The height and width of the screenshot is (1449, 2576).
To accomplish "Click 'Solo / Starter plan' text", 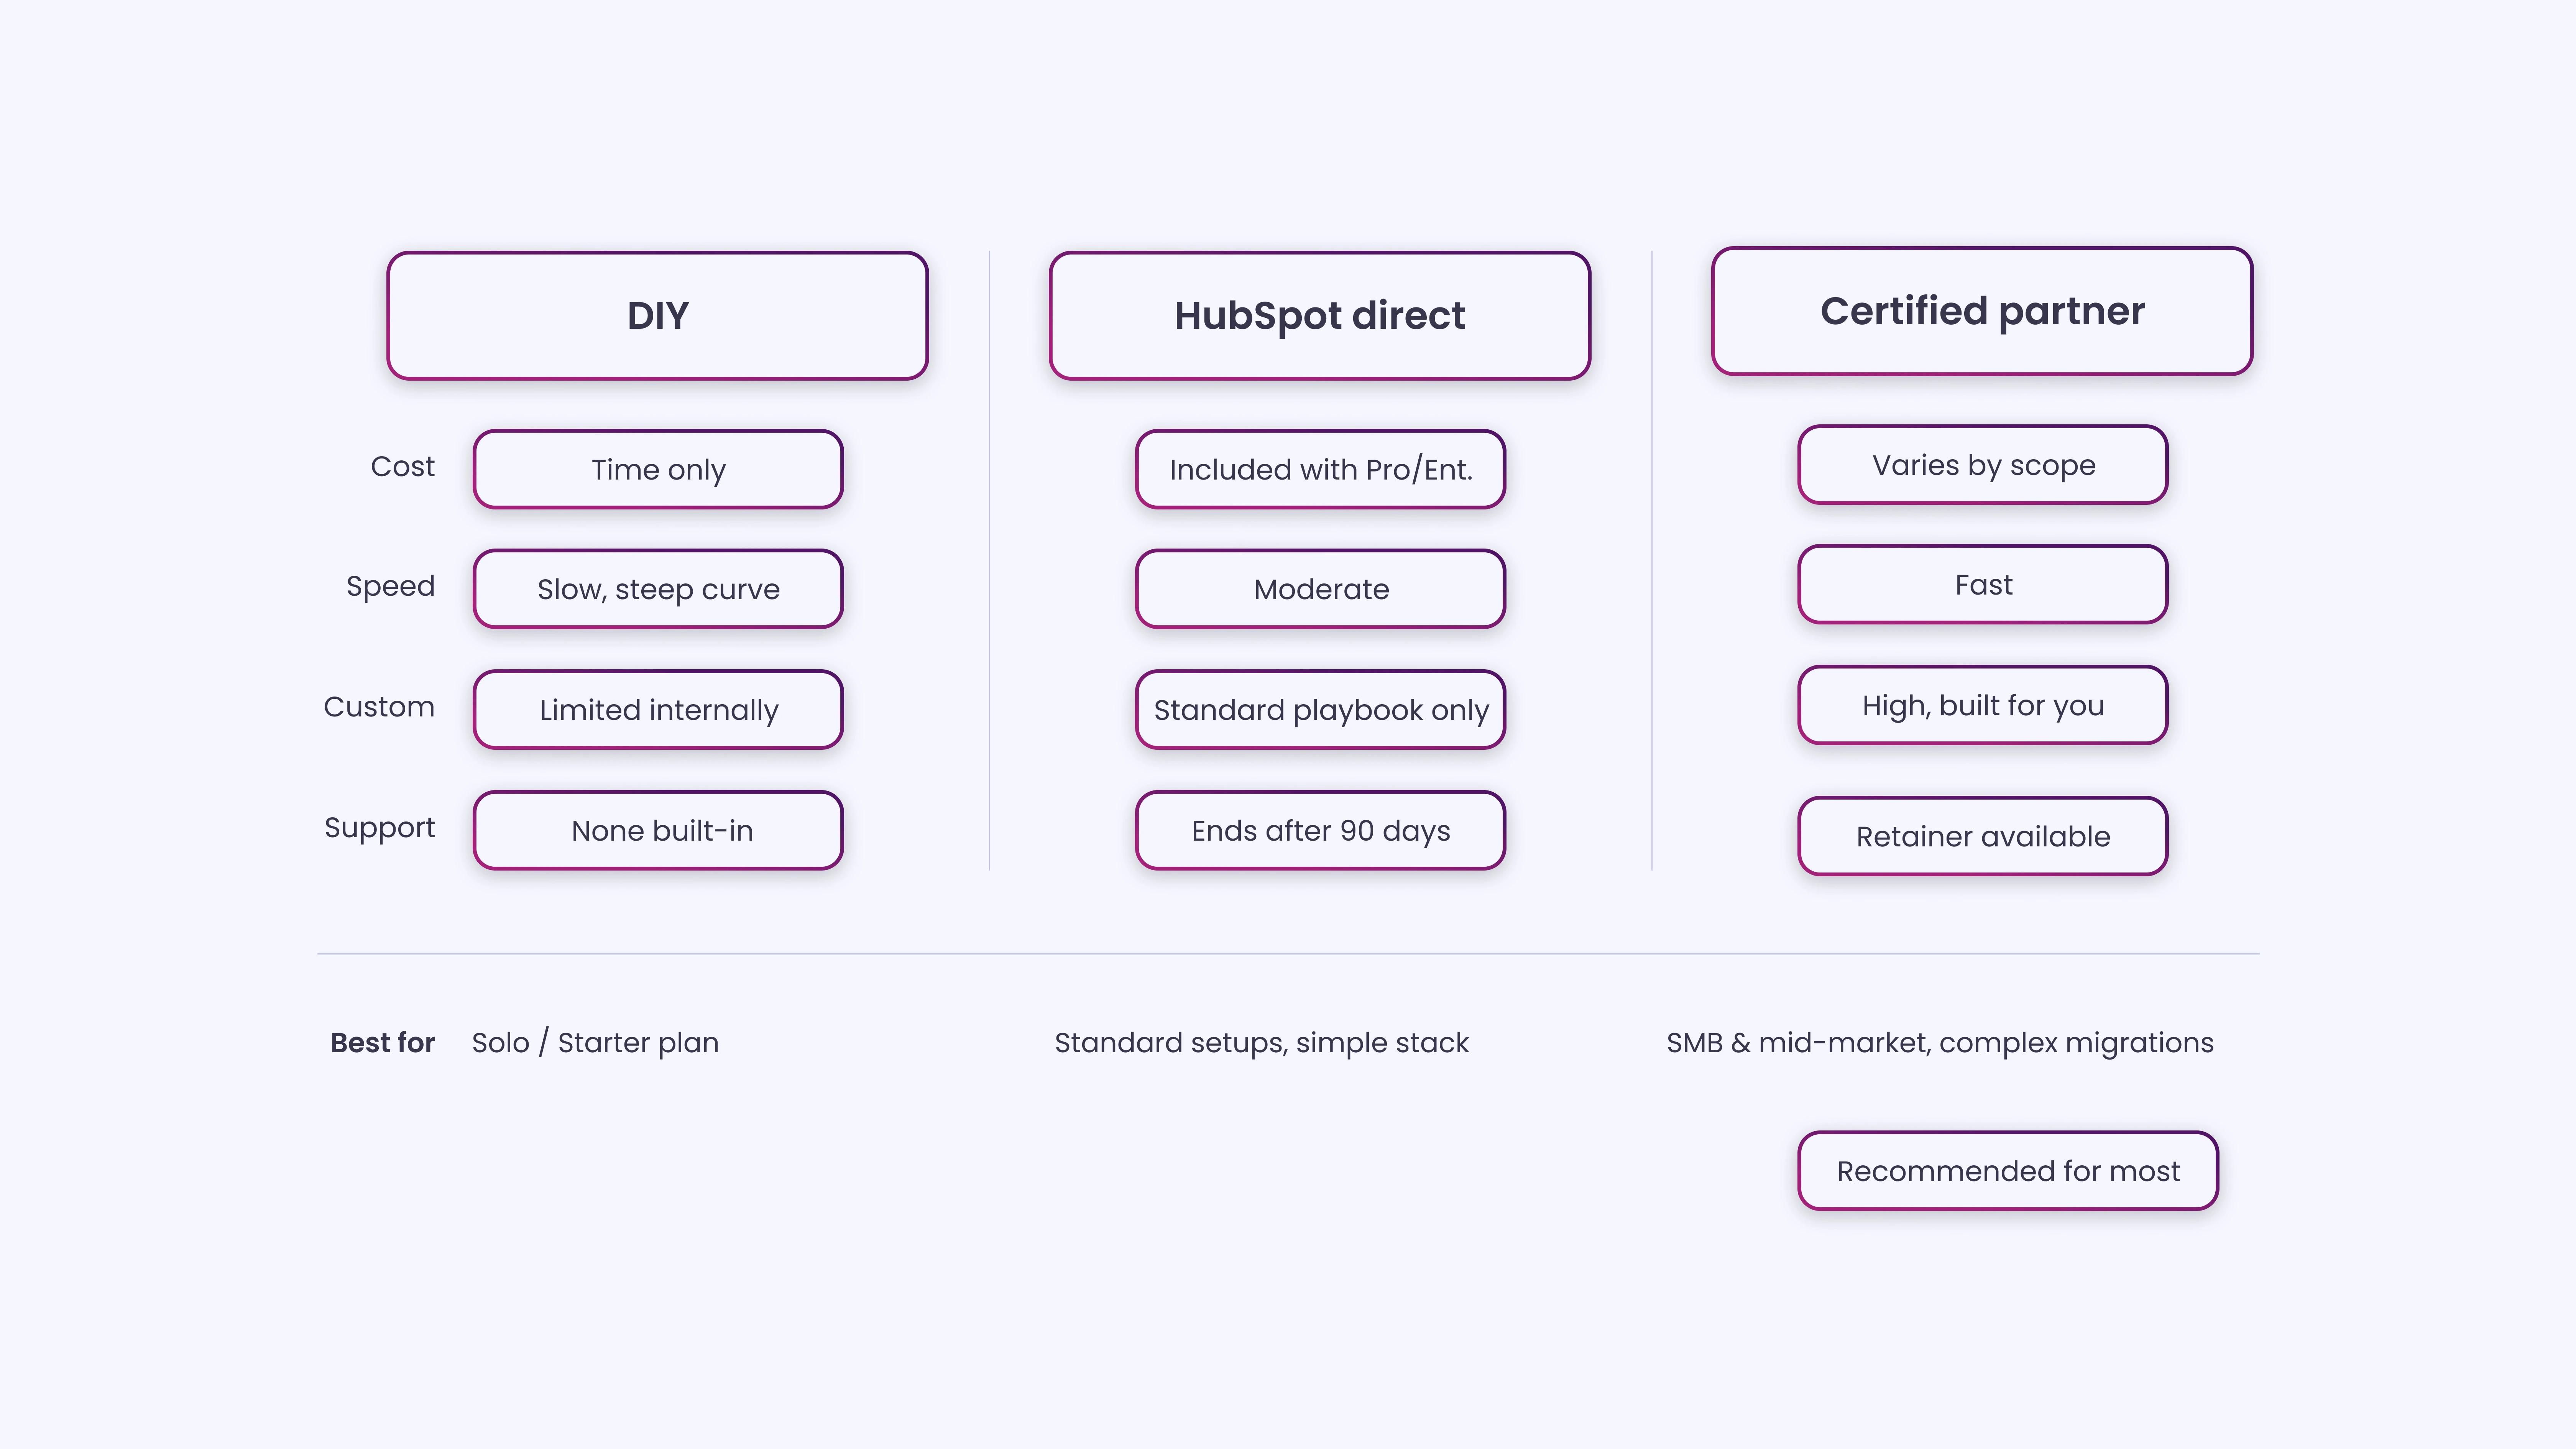I will 595,1043.
